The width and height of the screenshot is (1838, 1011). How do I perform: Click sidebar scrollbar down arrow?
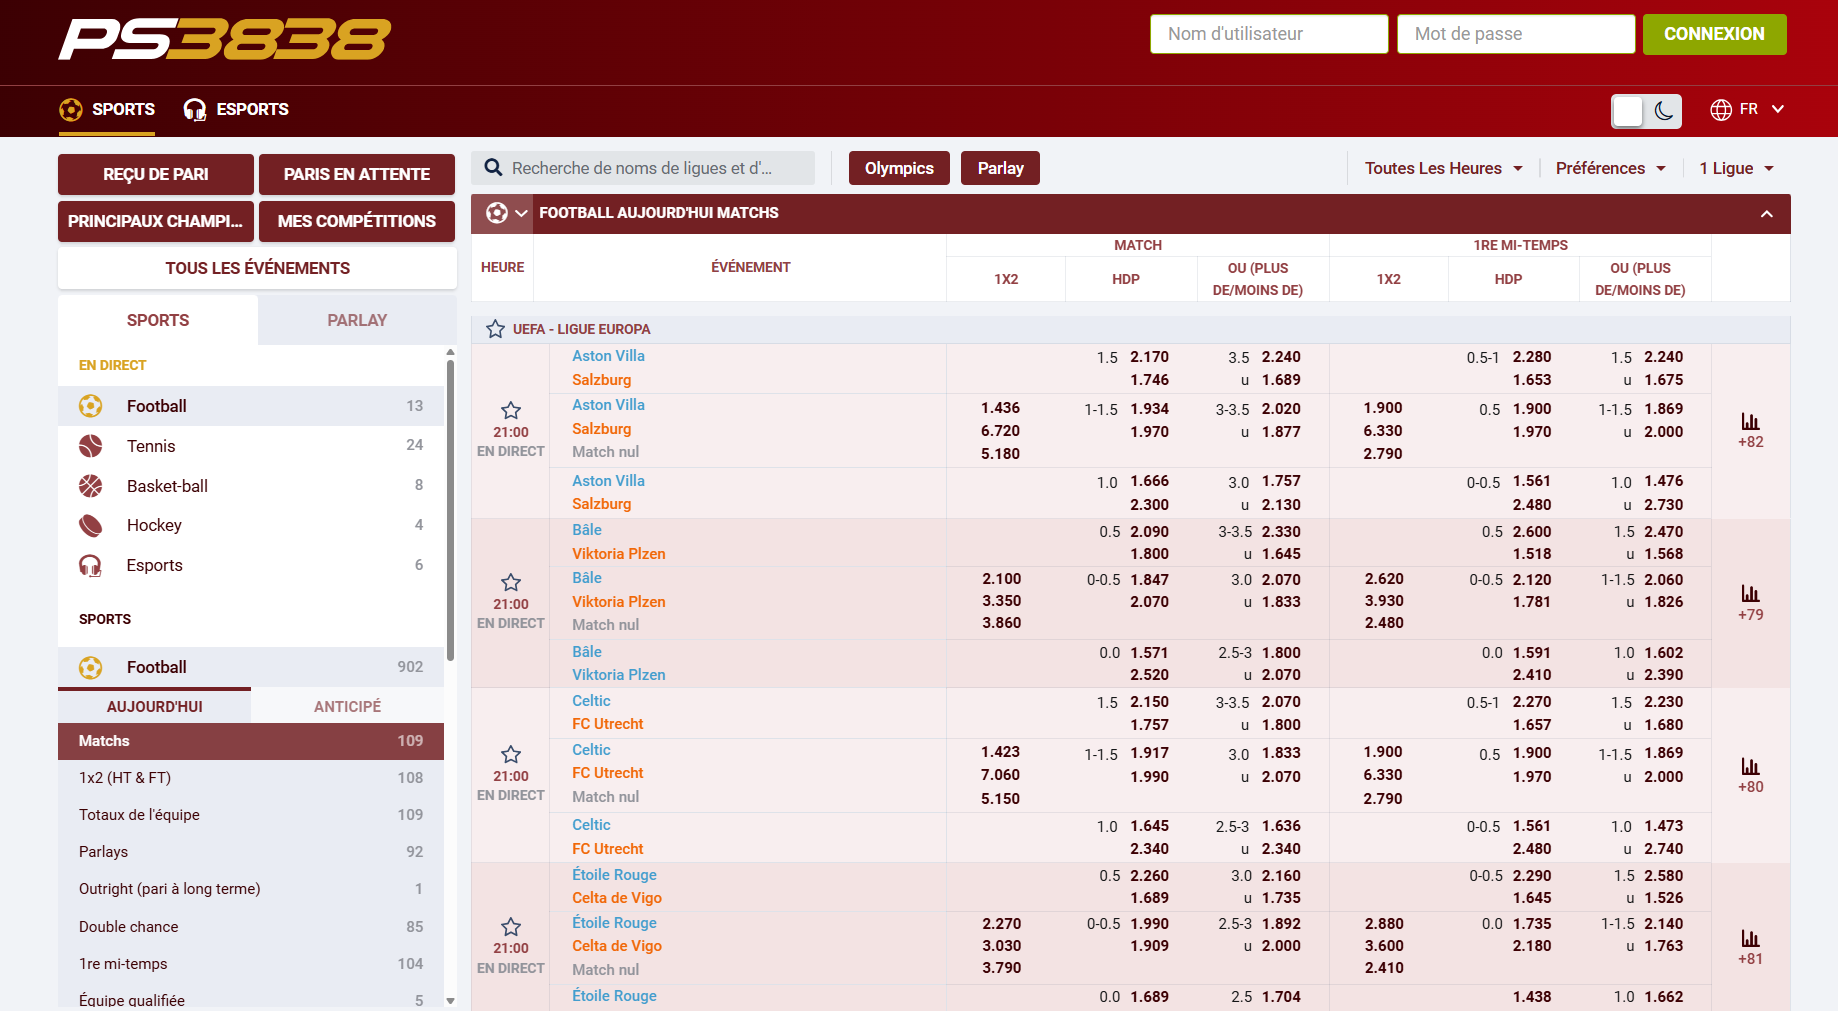450,1000
